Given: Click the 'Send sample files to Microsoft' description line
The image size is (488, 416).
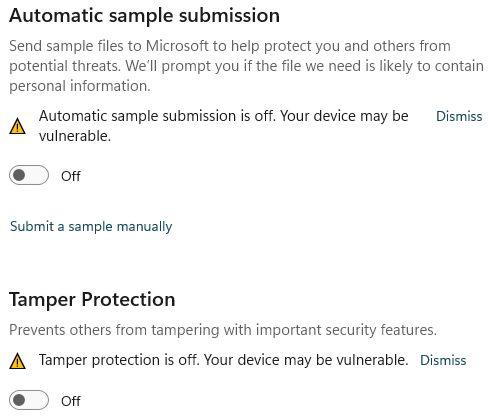Looking at the screenshot, I should click(x=230, y=46).
